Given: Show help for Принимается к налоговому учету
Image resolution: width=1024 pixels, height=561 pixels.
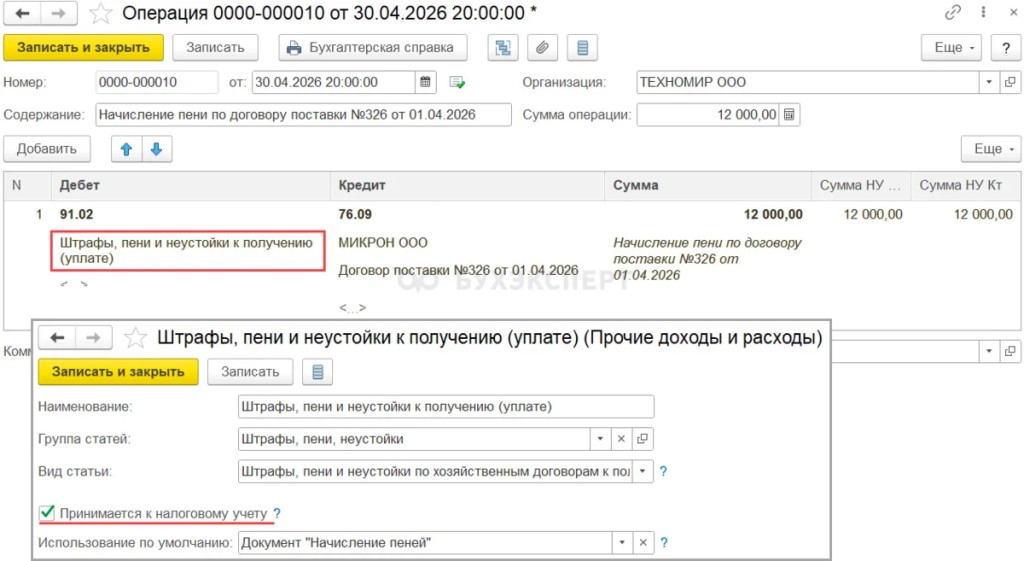Looking at the screenshot, I should coord(277,513).
